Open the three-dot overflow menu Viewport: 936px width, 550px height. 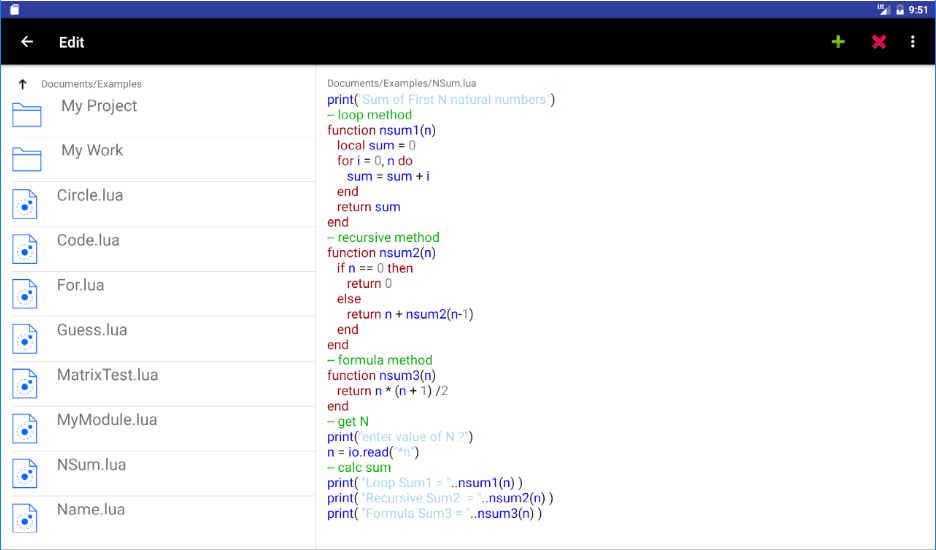[x=913, y=42]
